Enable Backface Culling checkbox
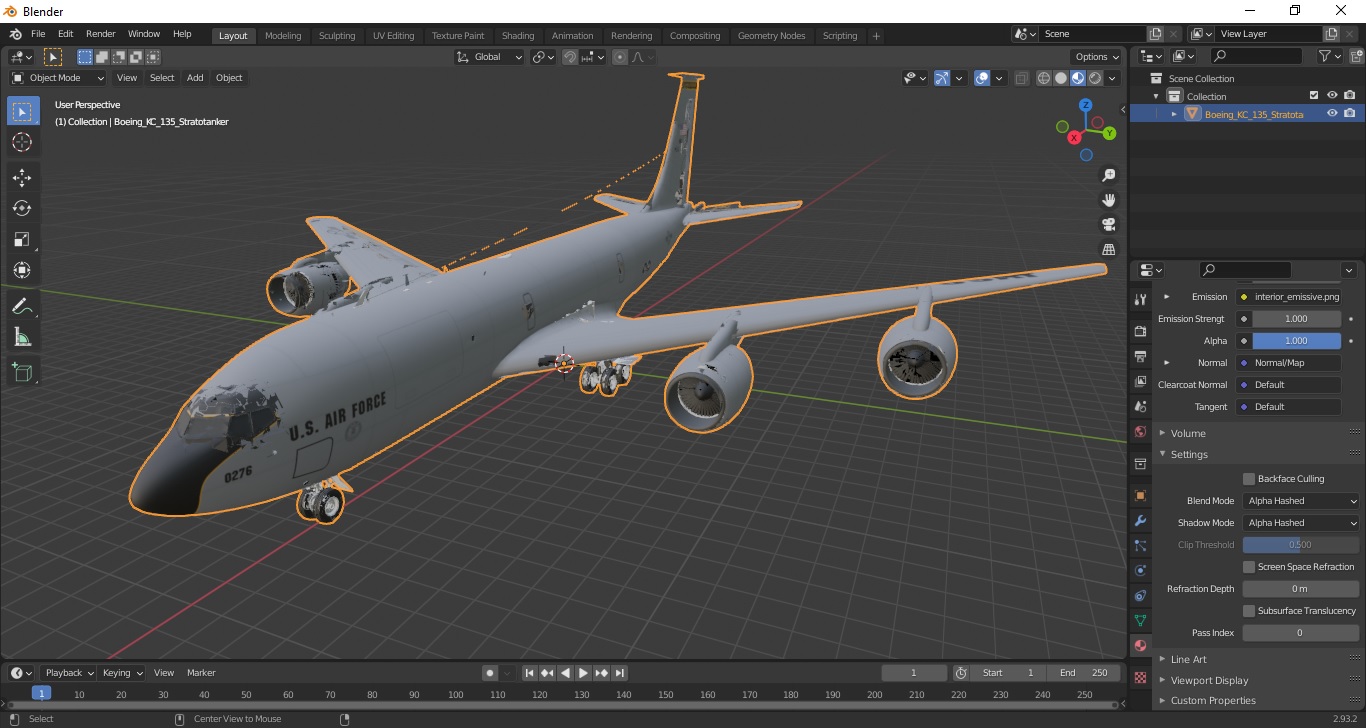 click(x=1249, y=479)
